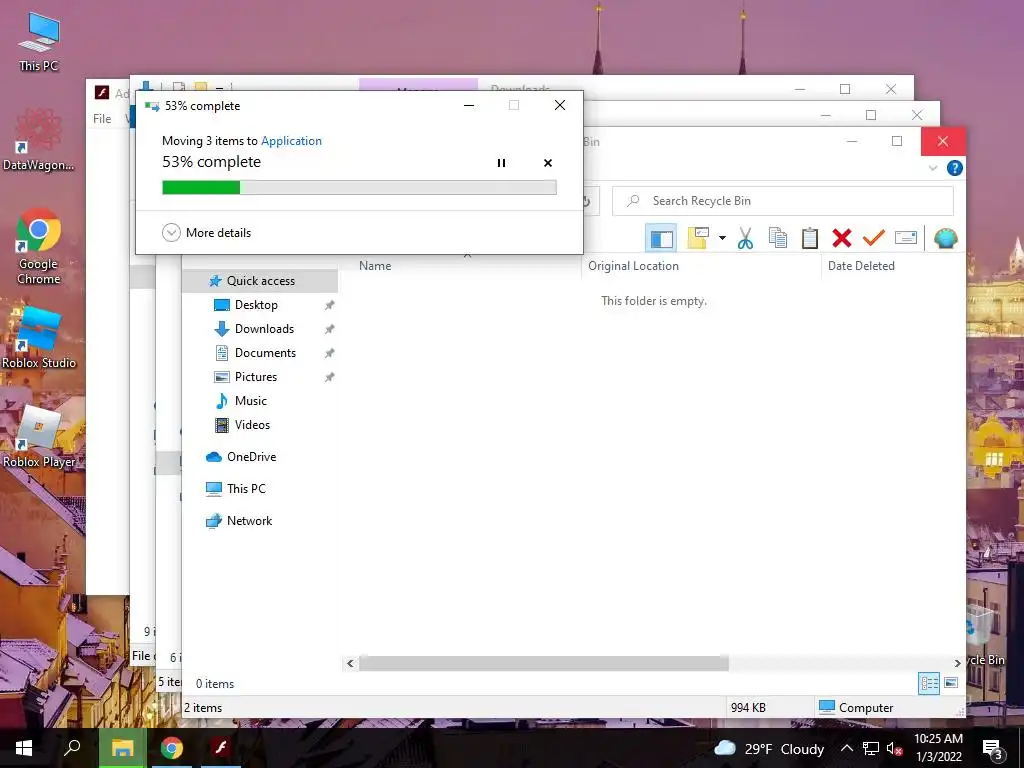The width and height of the screenshot is (1024, 768).
Task: Switch to Details view in status bar
Action: [x=929, y=683]
